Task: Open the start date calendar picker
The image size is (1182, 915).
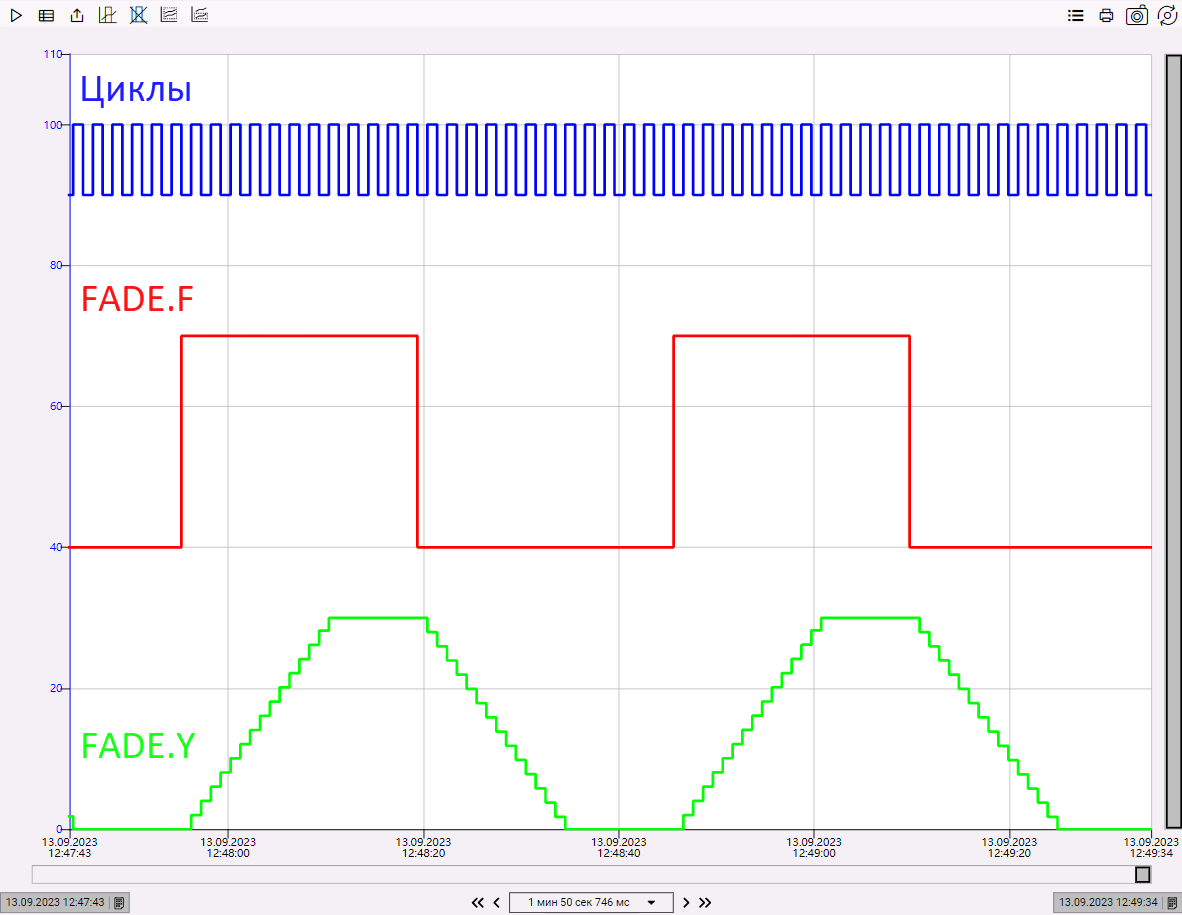Action: tap(118, 902)
